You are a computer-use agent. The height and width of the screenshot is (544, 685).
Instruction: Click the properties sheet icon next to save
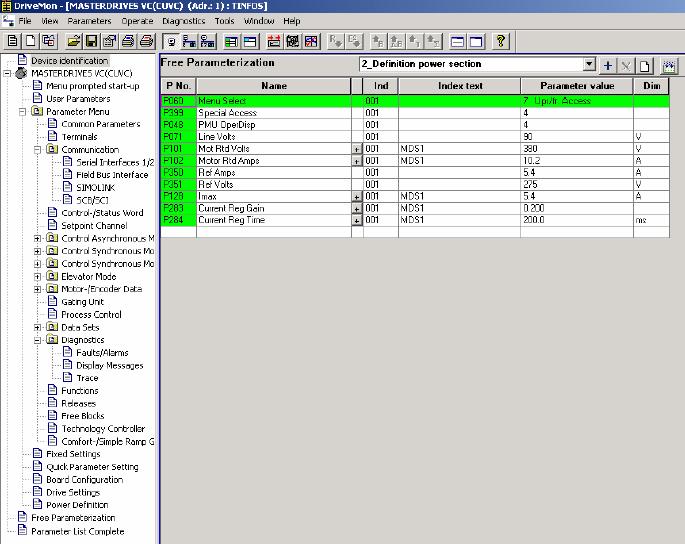pos(109,41)
